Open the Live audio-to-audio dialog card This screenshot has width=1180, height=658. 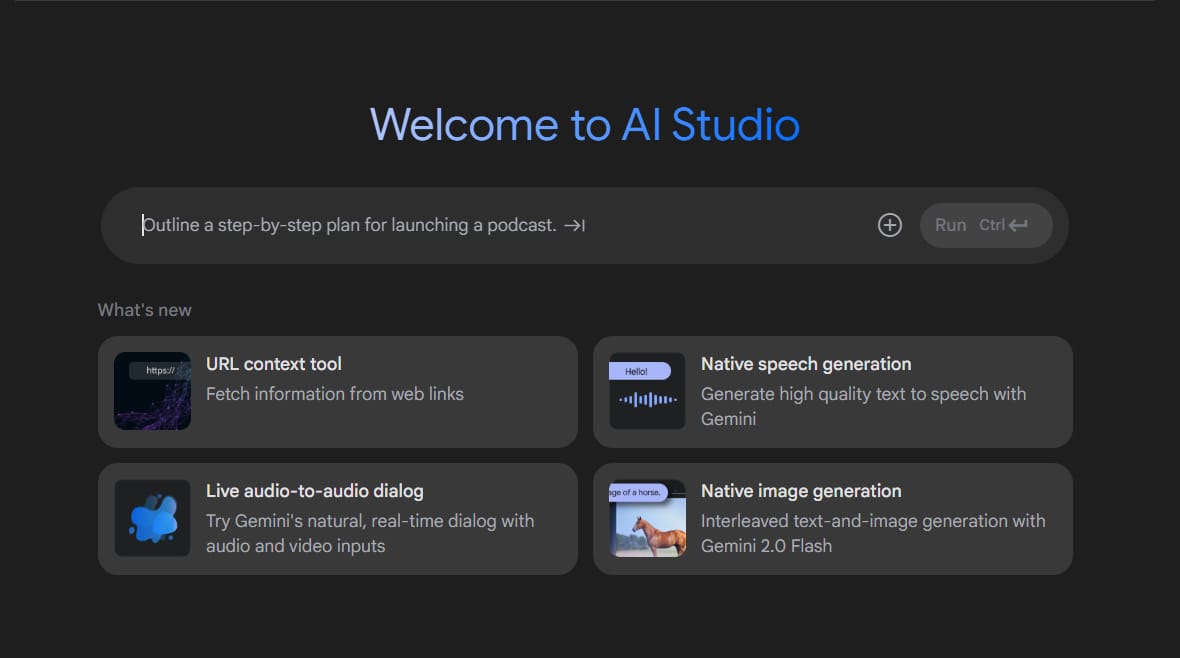click(337, 519)
